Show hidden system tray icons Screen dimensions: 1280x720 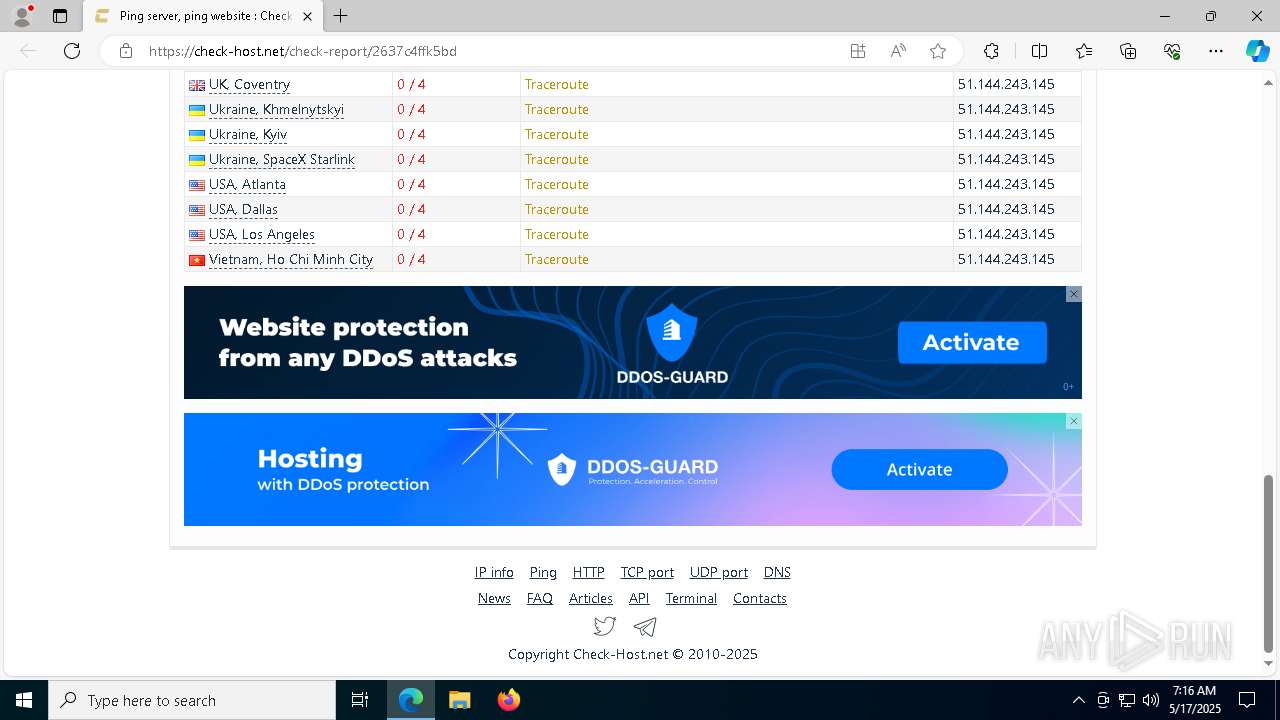click(1078, 700)
